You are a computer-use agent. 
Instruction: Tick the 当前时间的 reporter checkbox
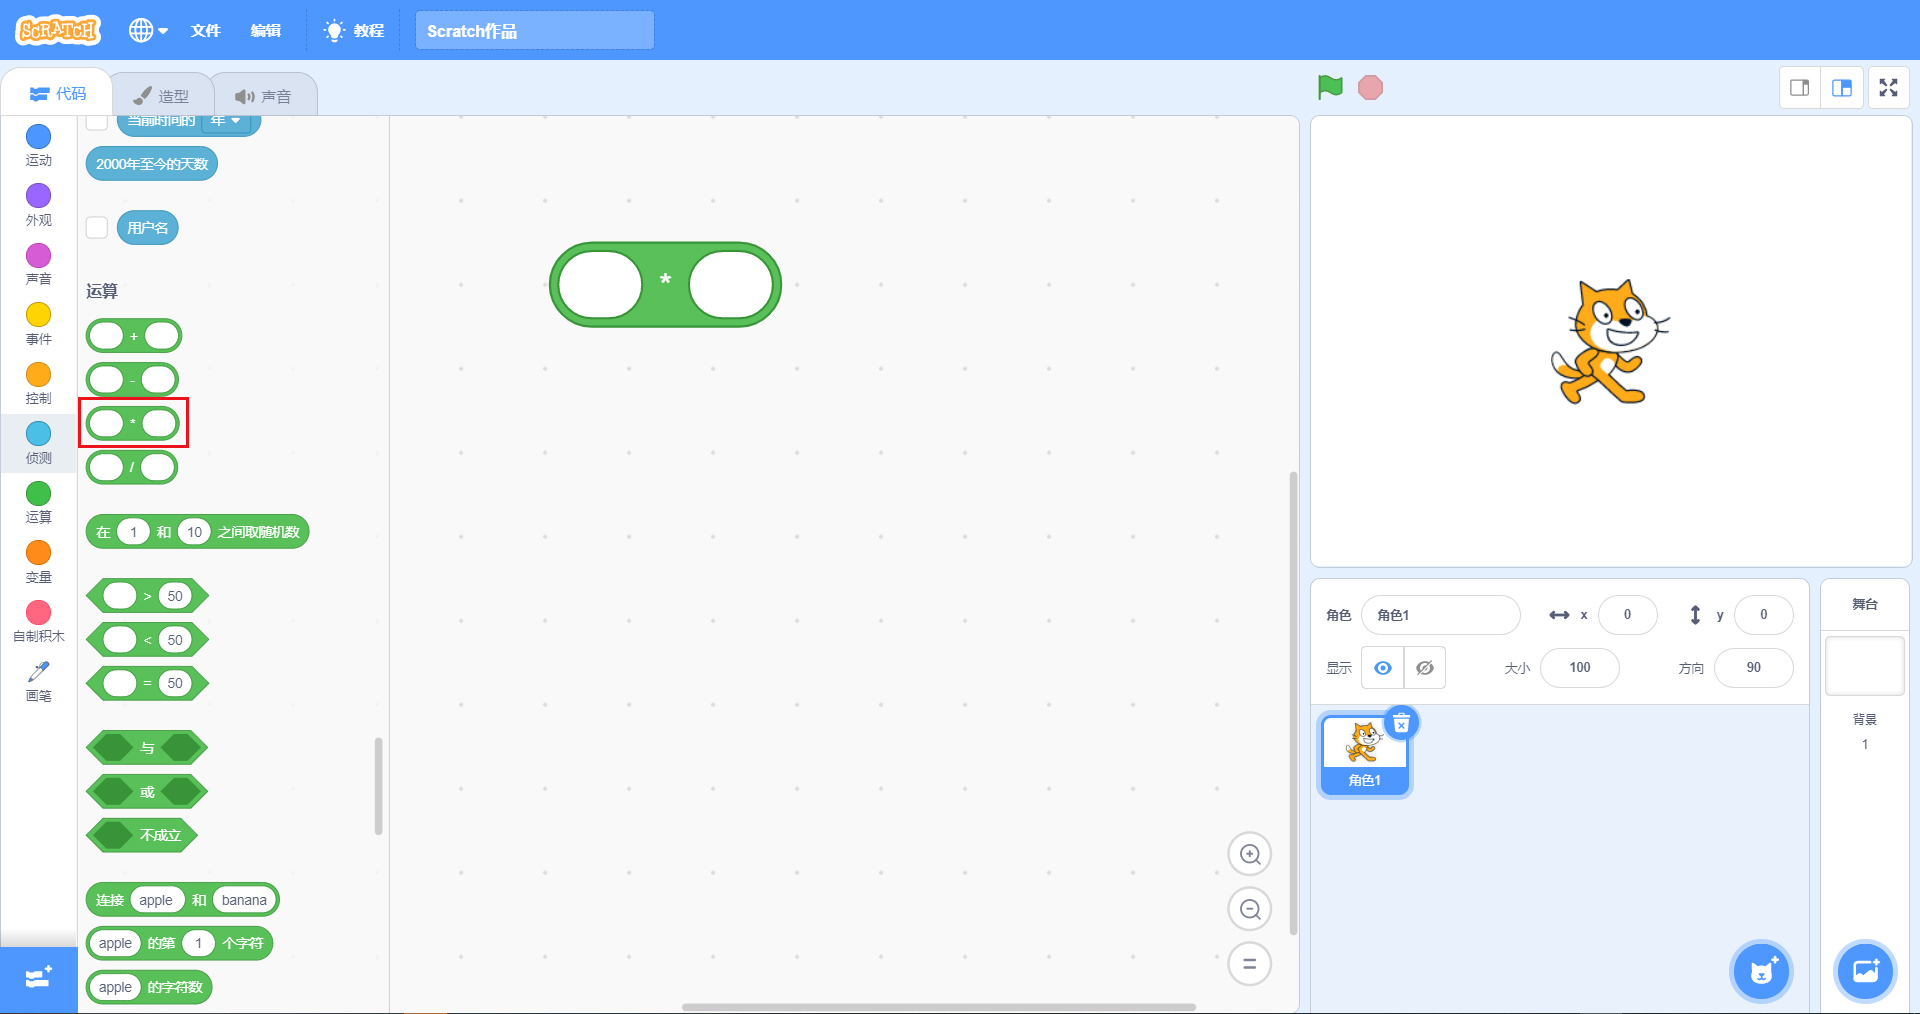pyautogui.click(x=97, y=122)
